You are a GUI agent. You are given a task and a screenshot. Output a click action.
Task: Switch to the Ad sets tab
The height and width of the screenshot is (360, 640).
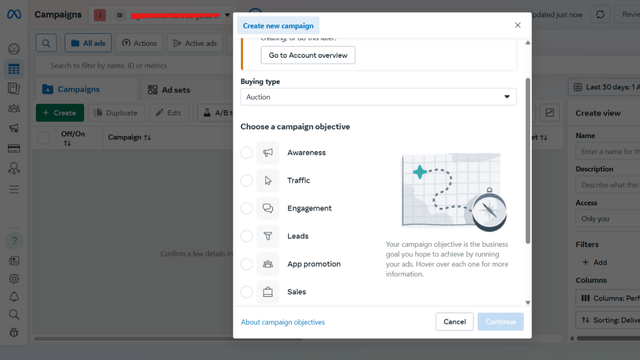(x=169, y=90)
